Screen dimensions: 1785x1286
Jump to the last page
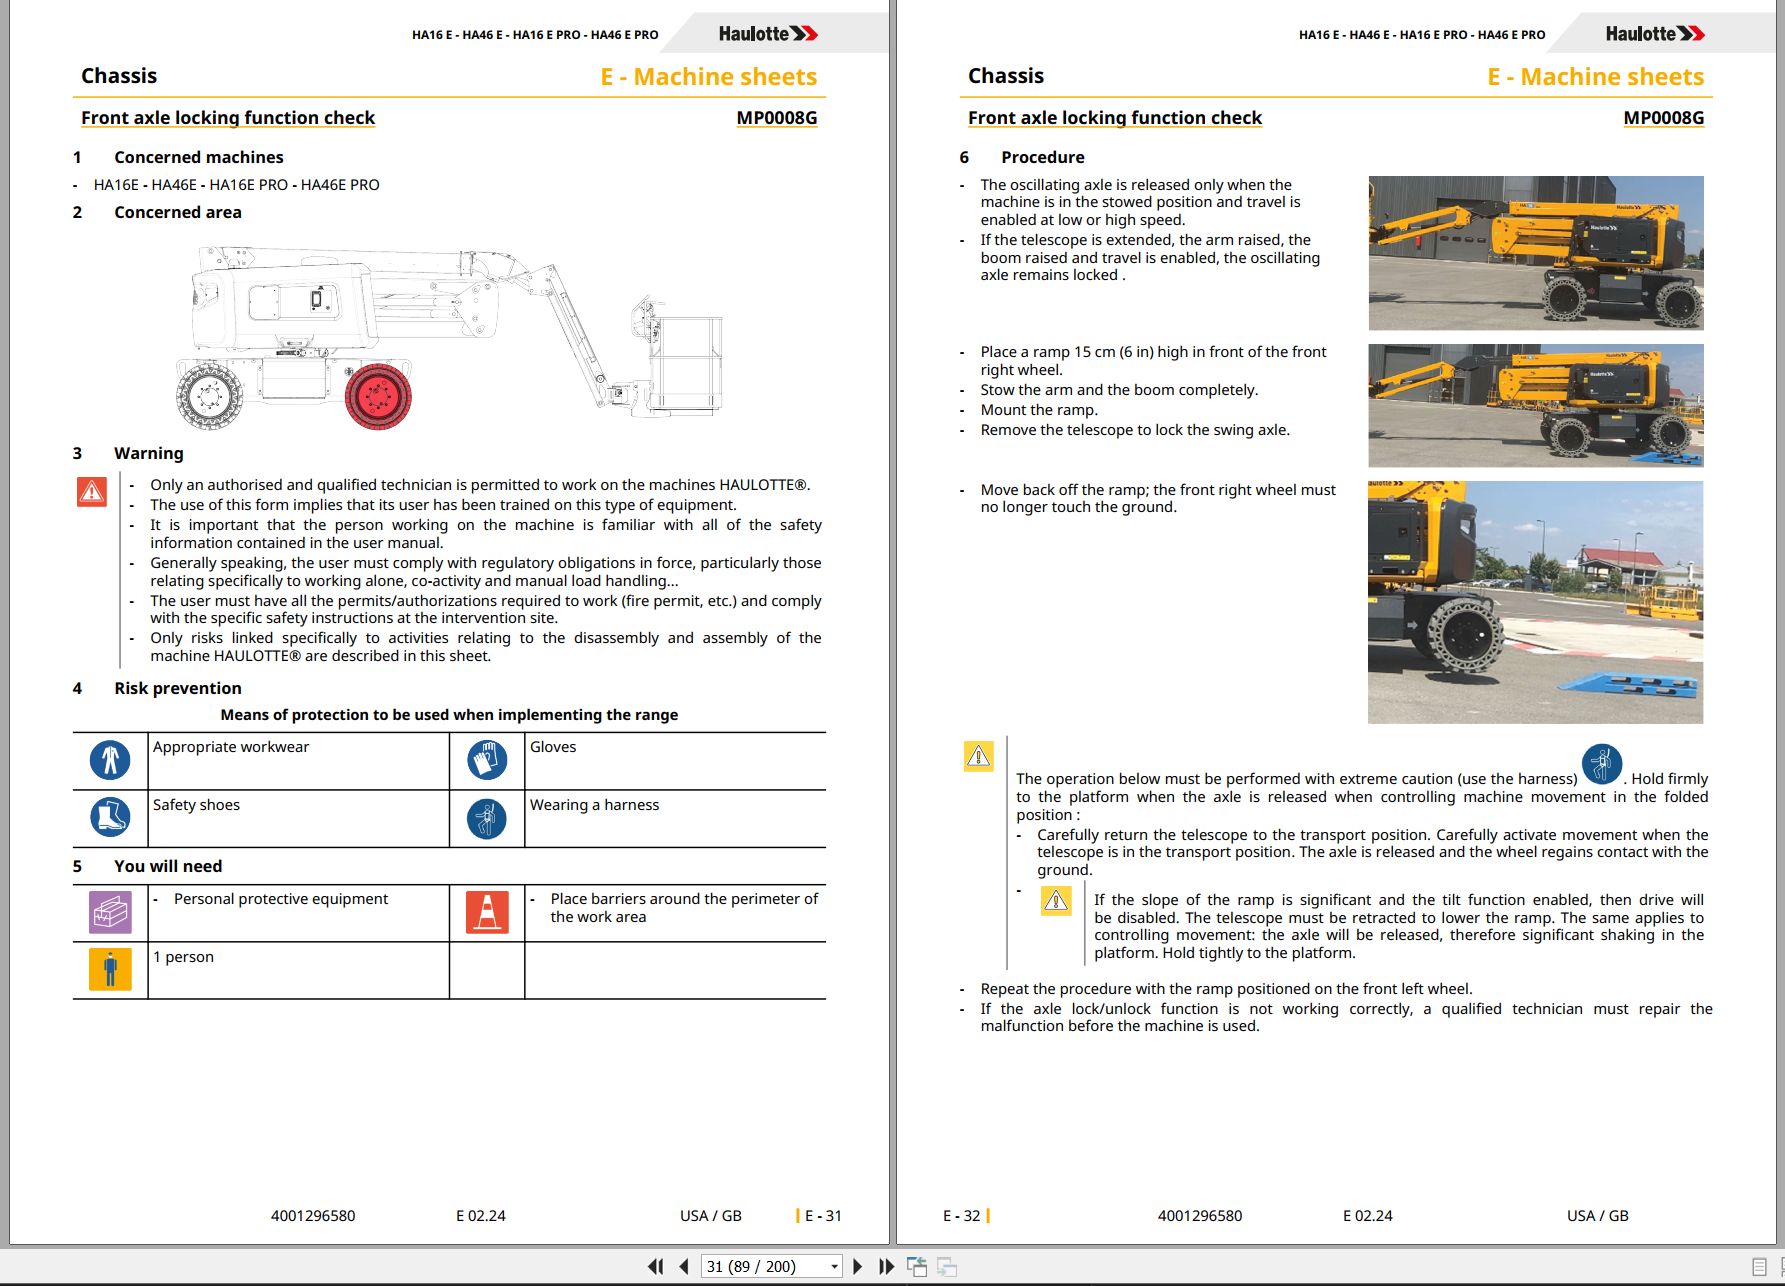point(886,1266)
